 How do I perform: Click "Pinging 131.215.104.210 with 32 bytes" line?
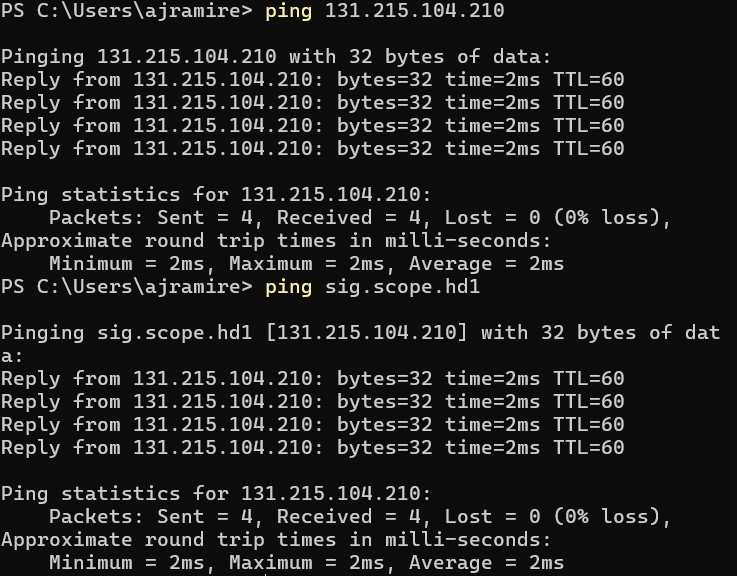276,57
